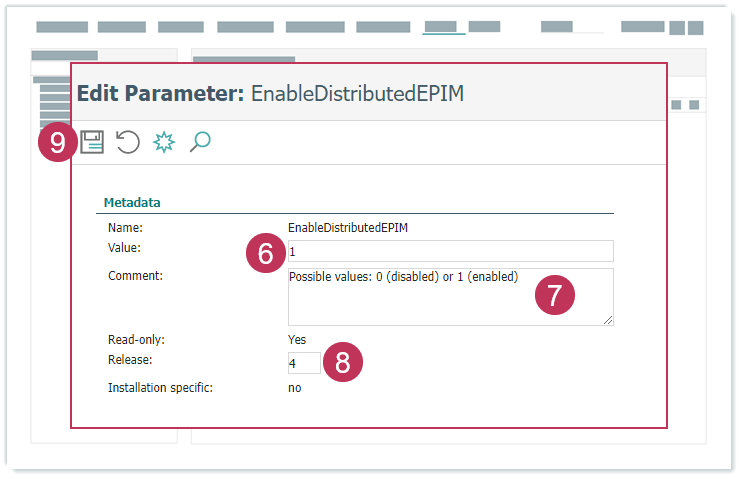Click the red callout badge 6

click(265, 254)
